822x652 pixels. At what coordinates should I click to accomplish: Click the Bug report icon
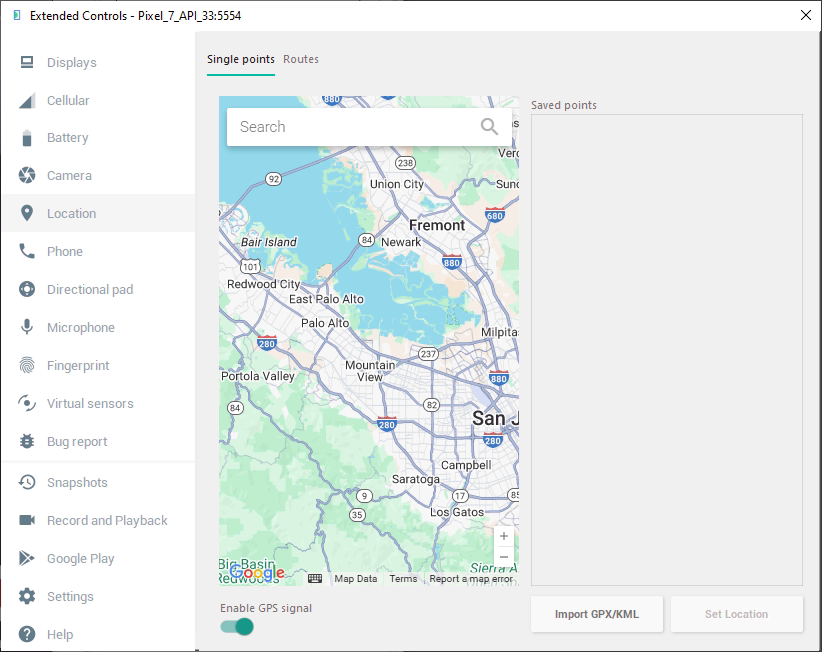click(x=27, y=441)
